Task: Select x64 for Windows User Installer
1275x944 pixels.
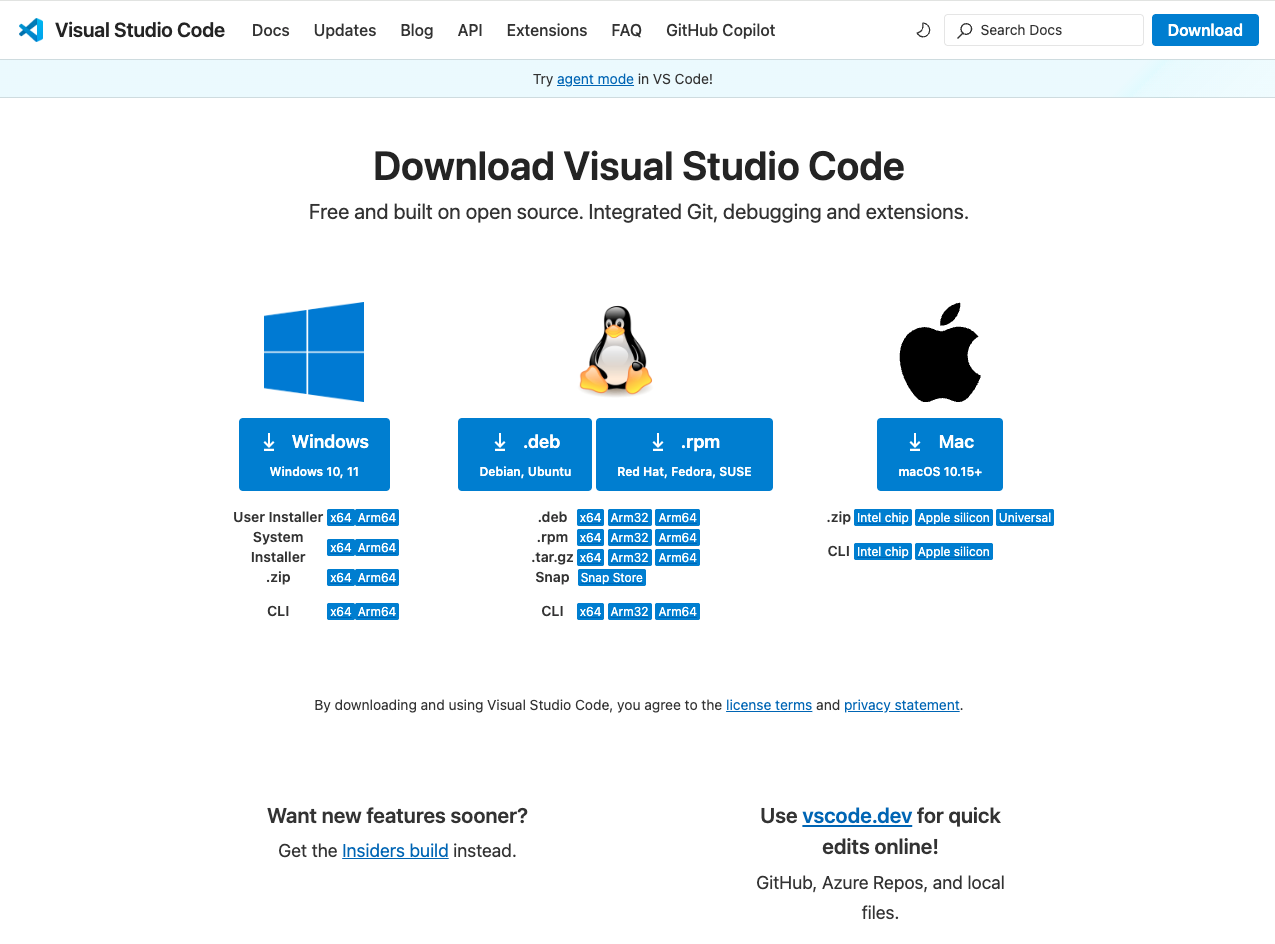Action: (x=340, y=518)
